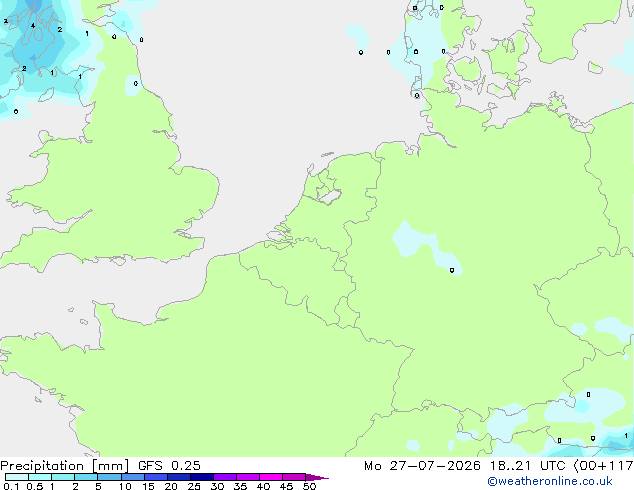The width and height of the screenshot is (634, 490).
Task: Click the Isle of Wight outline
Action: point(118,260)
